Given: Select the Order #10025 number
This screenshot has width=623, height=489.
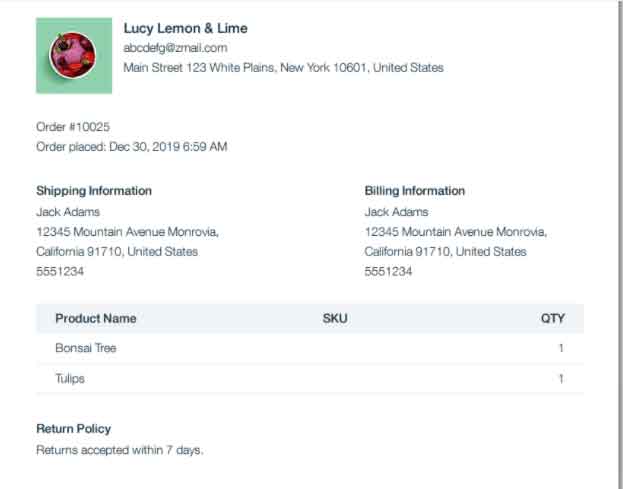Looking at the screenshot, I should point(73,127).
